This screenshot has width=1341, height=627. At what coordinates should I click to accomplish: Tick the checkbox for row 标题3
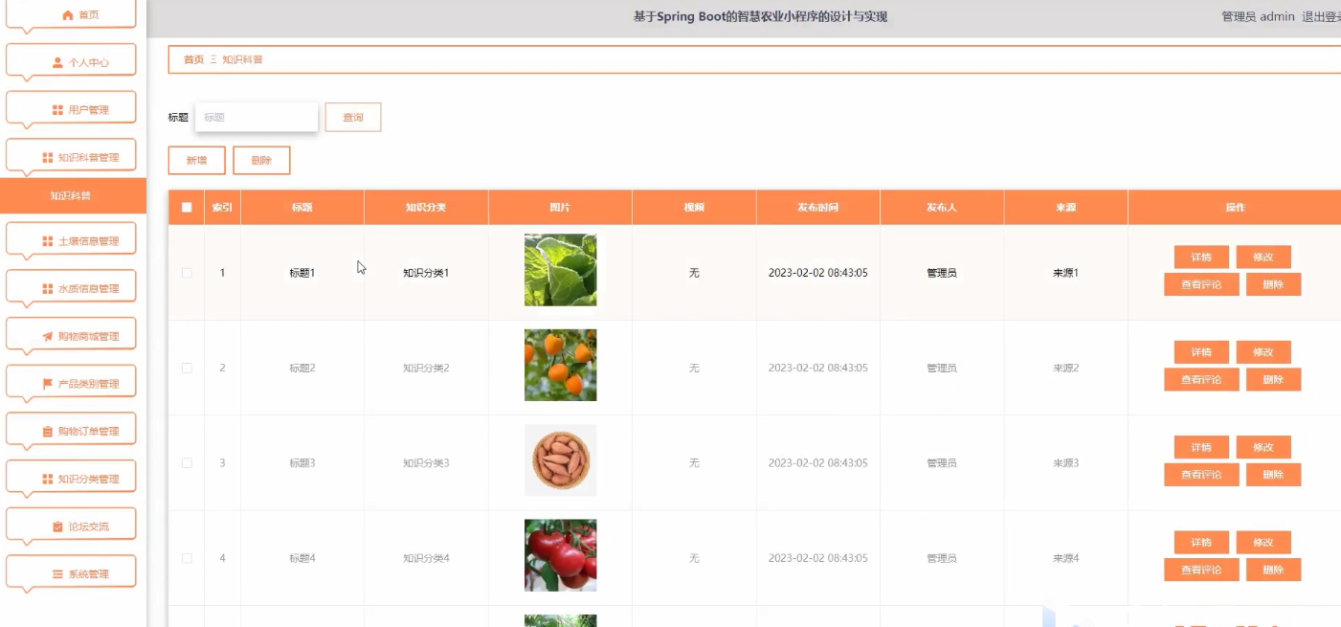tap(186, 463)
